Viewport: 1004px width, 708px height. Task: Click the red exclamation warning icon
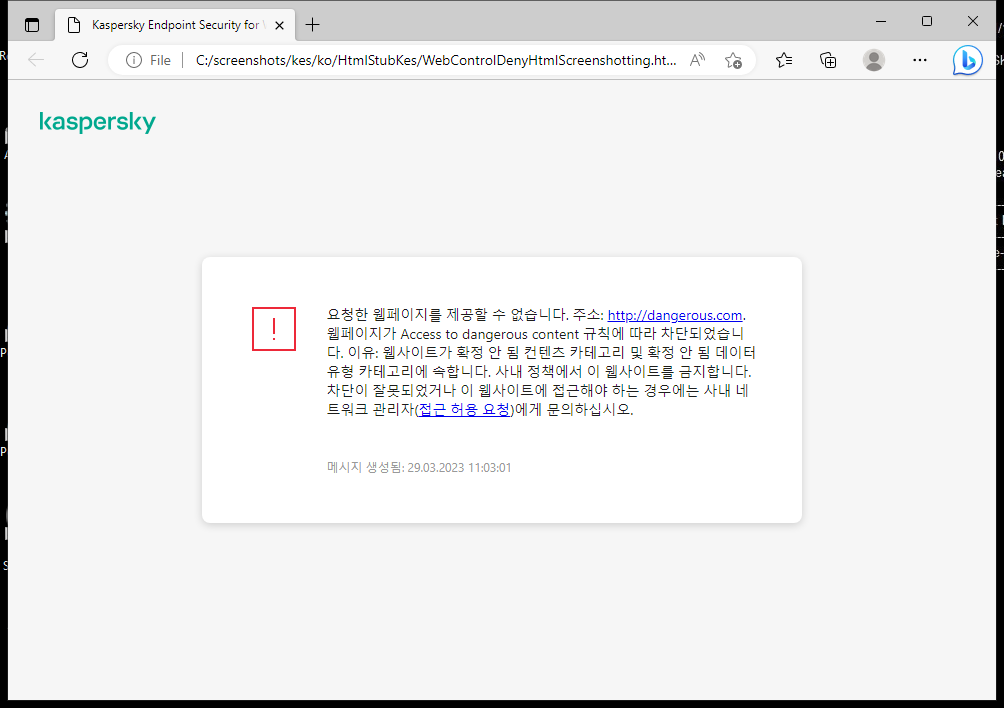274,329
